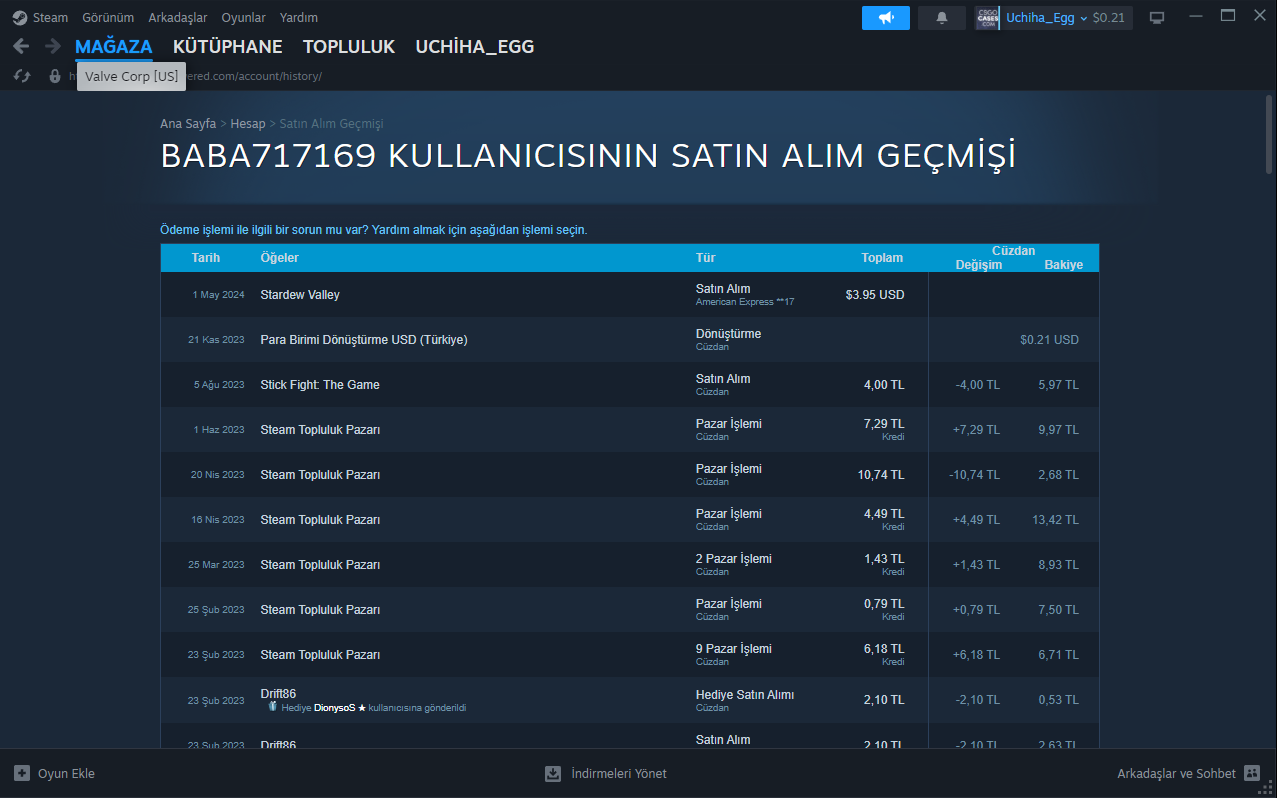Select the Stardew Valley purchase row
The height and width of the screenshot is (798, 1277).
pos(630,295)
